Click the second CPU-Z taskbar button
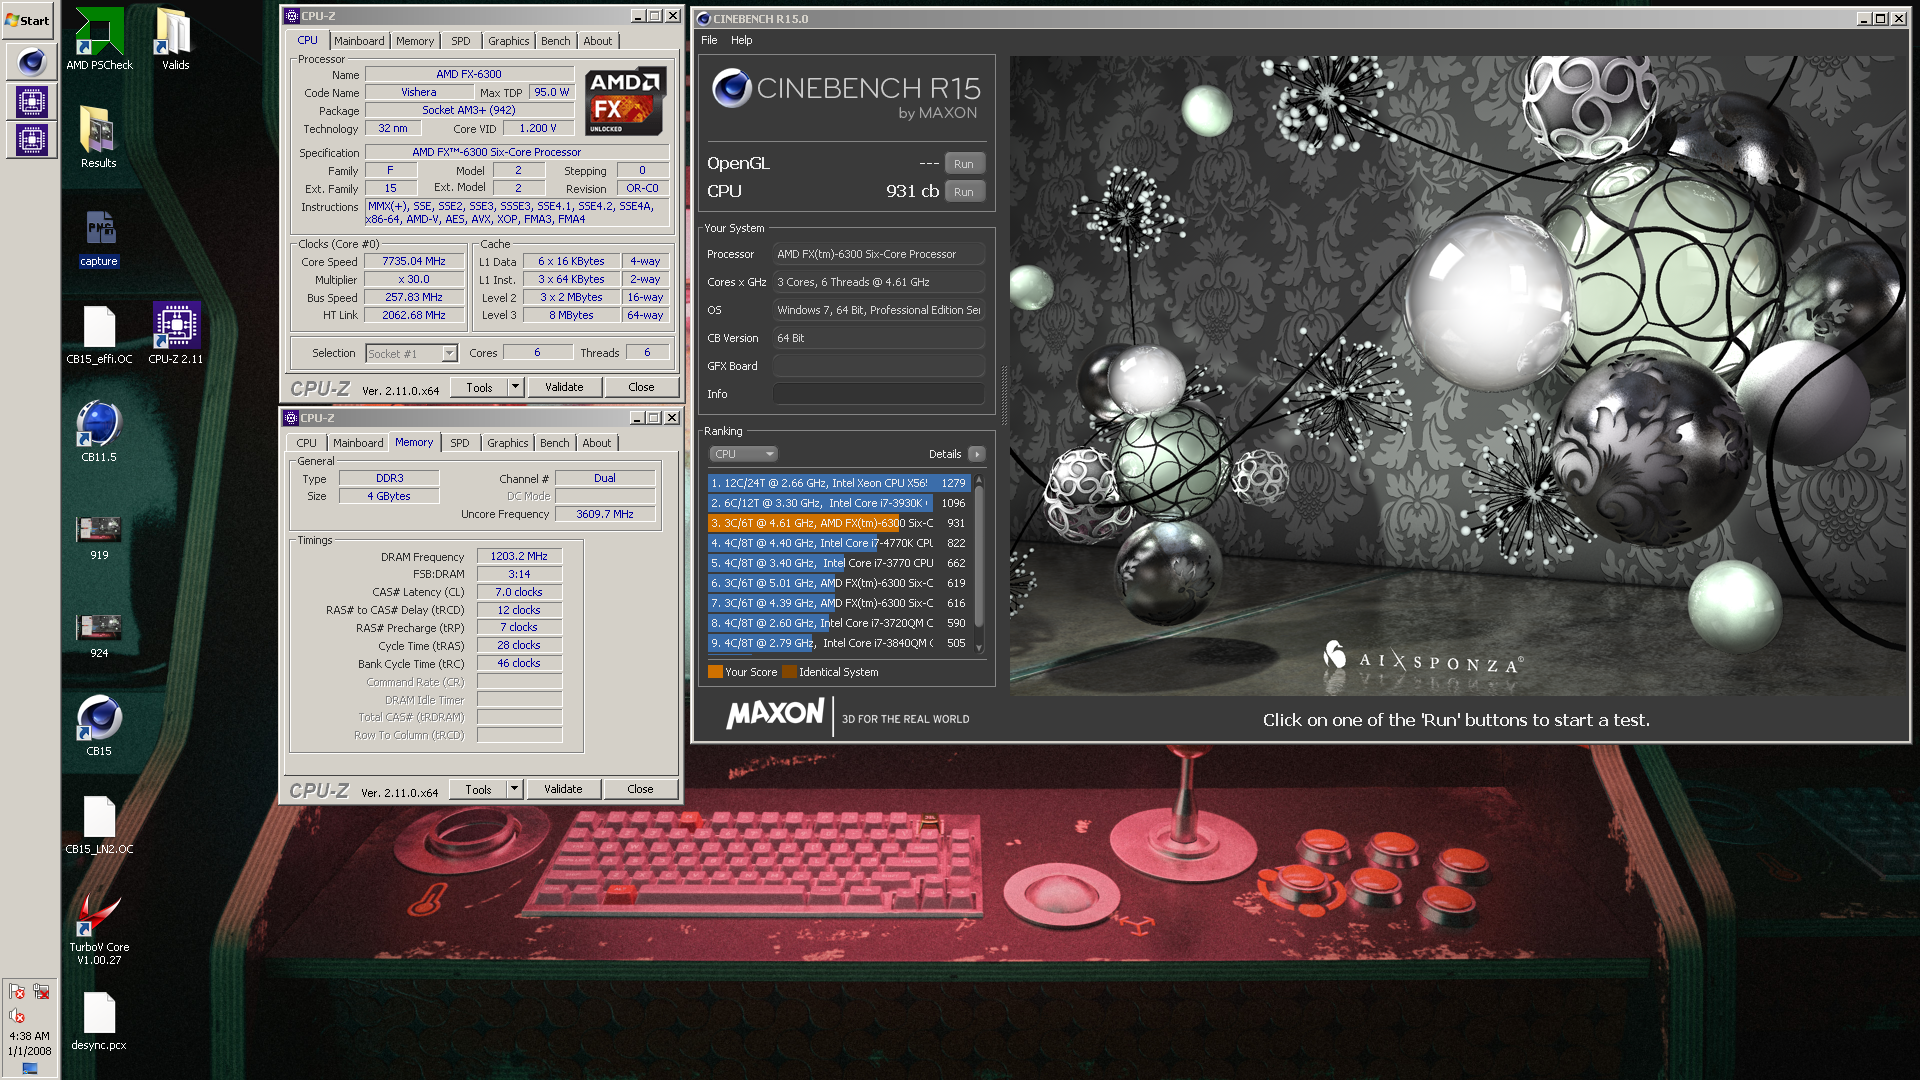 pyautogui.click(x=31, y=140)
